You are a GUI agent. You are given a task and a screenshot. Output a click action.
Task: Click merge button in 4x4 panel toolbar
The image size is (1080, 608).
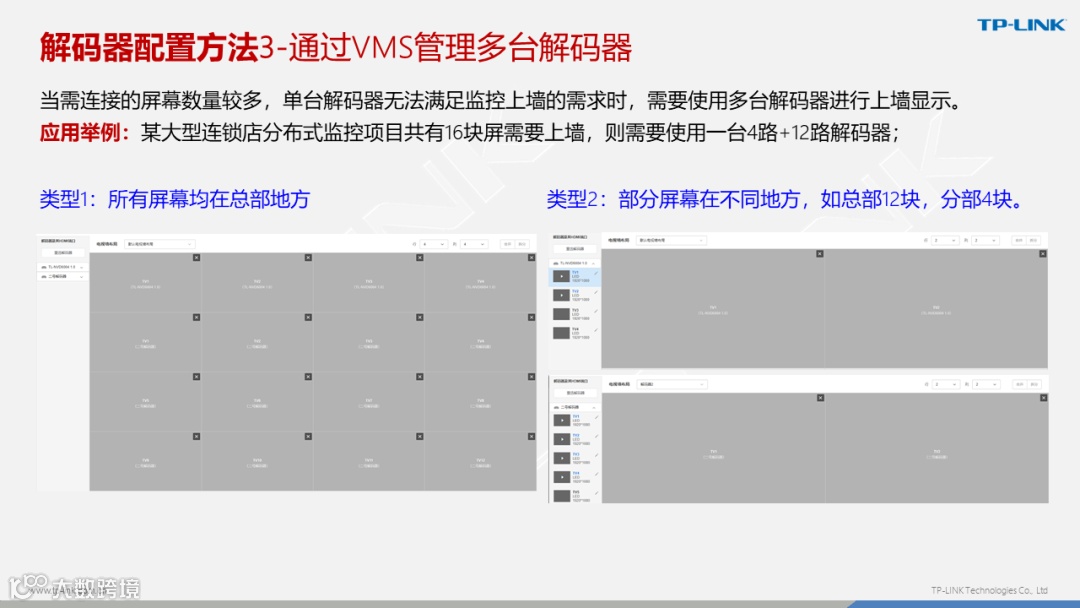(x=508, y=244)
